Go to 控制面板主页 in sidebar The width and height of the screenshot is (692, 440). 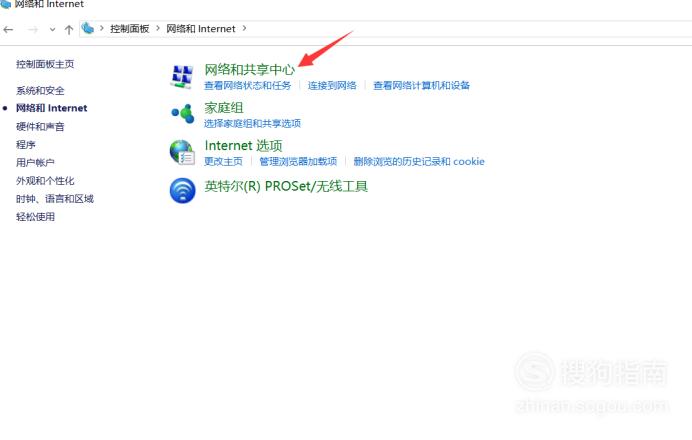(x=45, y=64)
